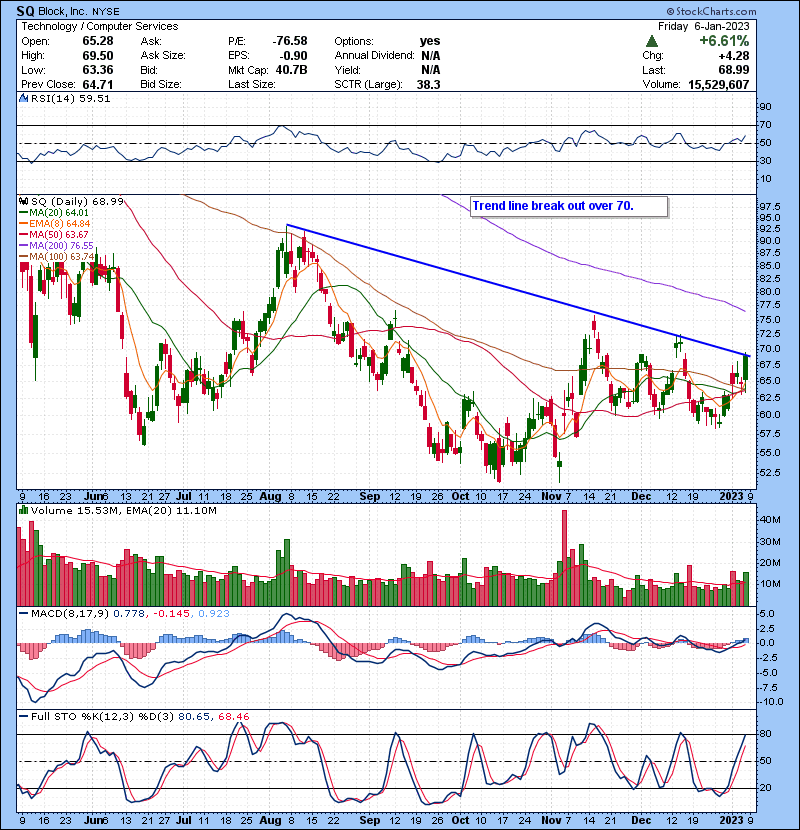Image resolution: width=800 pixels, height=830 pixels.
Task: Click the 40M volume axis level
Action: point(769,520)
